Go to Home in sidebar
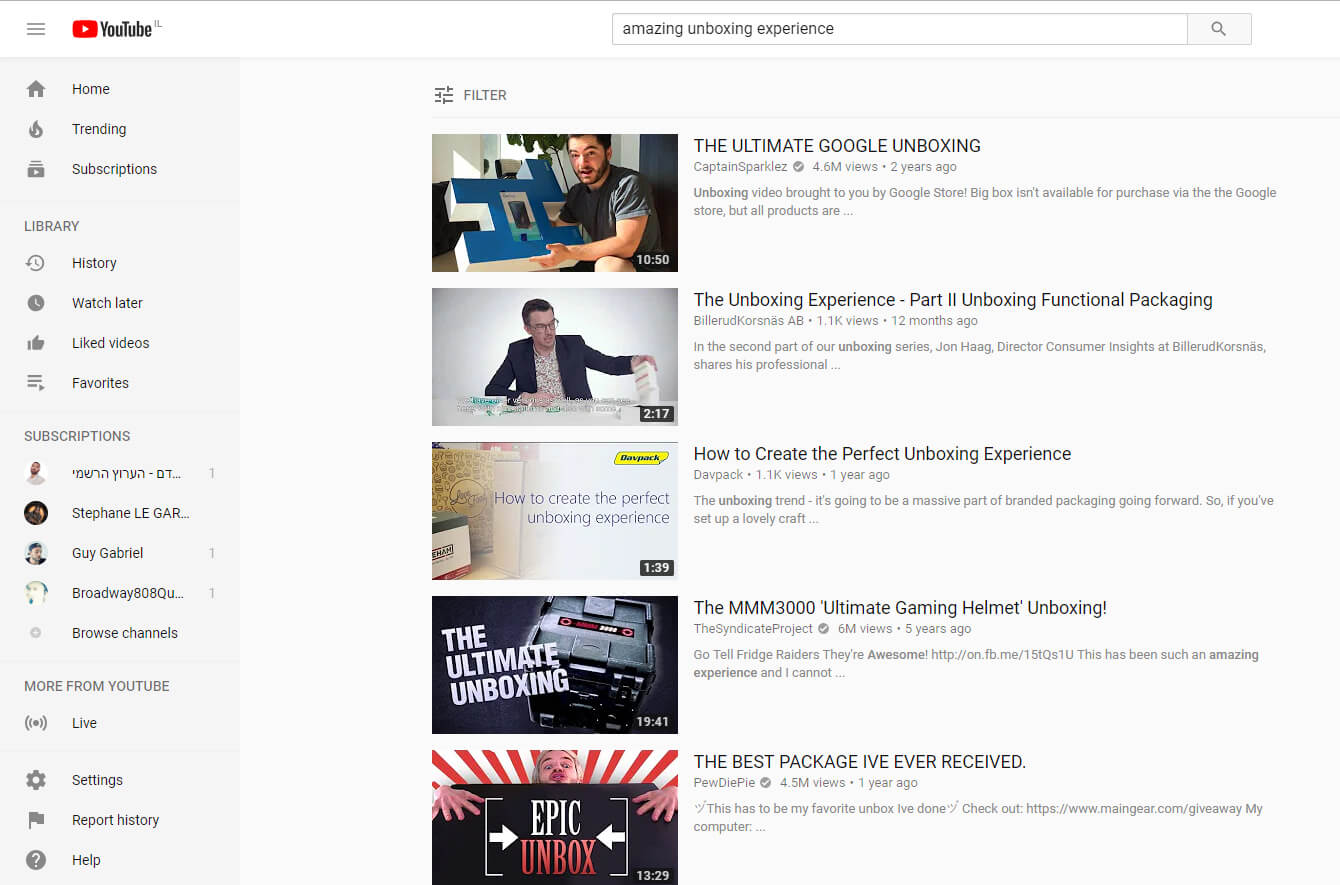This screenshot has height=885, width=1340. pyautogui.click(x=91, y=89)
